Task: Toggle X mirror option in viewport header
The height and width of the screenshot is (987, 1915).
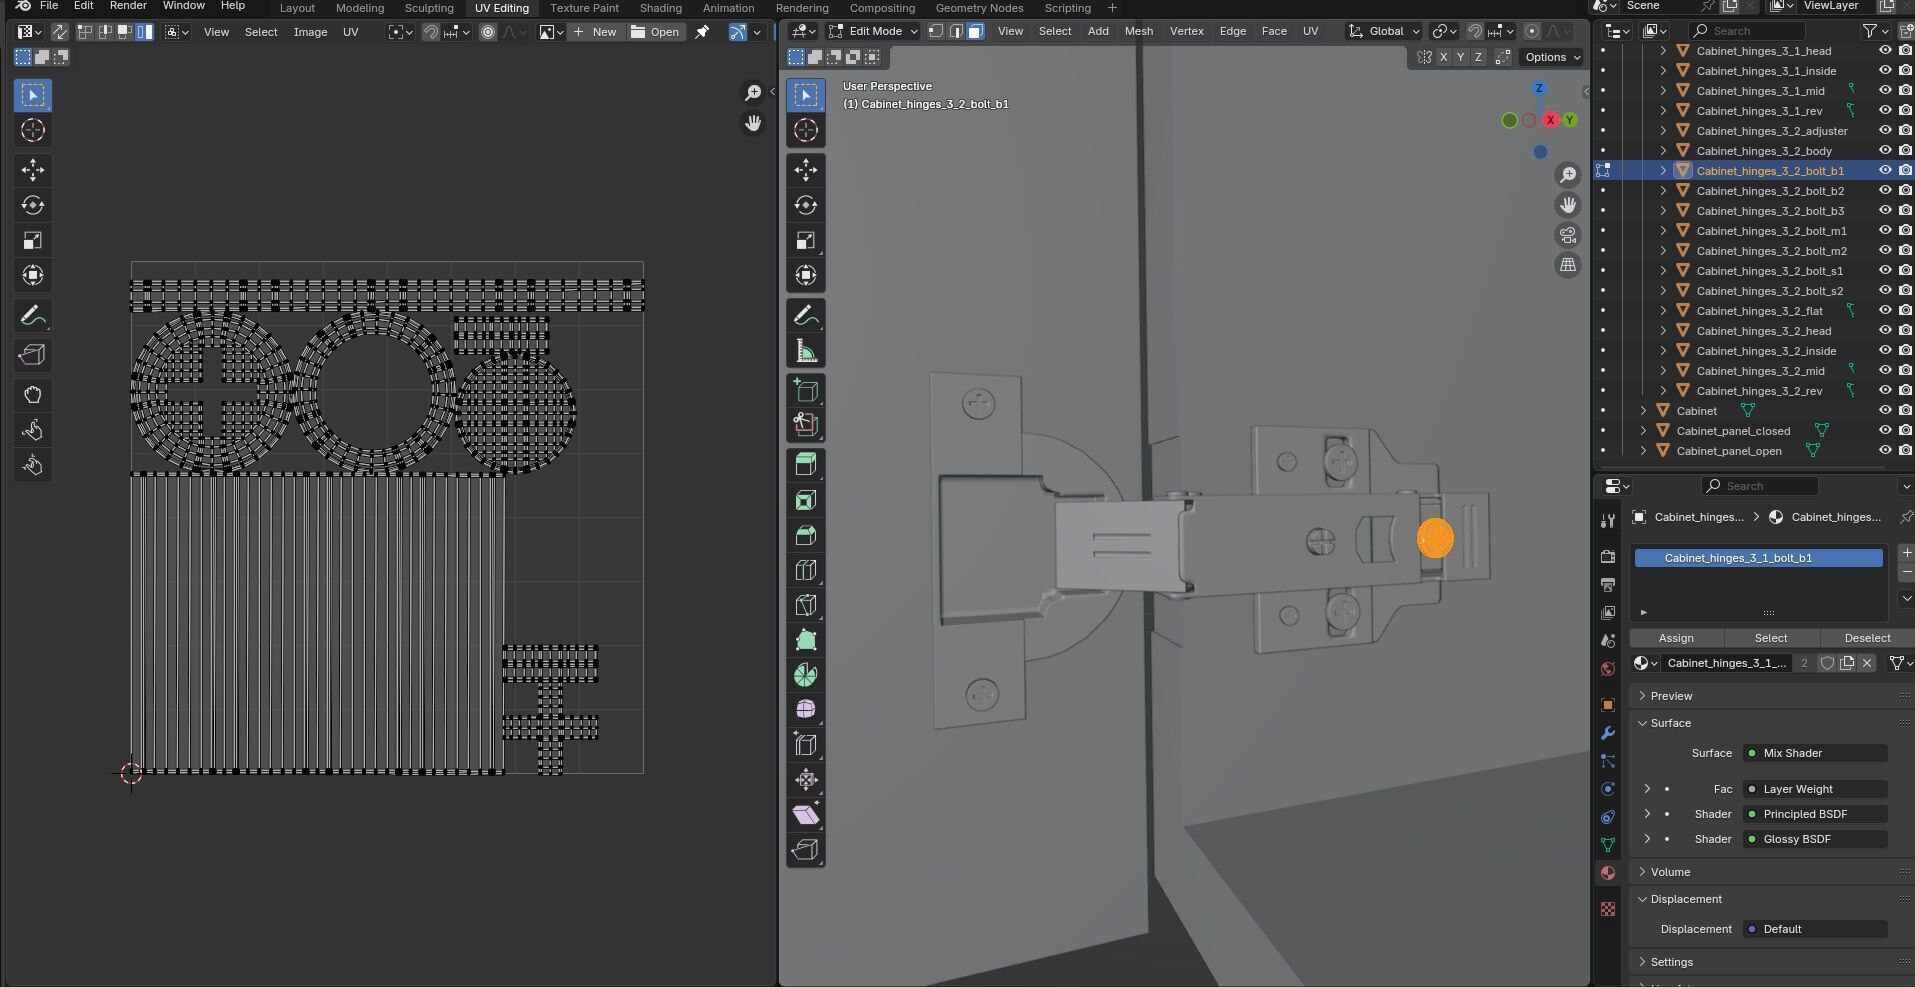Action: (1443, 57)
